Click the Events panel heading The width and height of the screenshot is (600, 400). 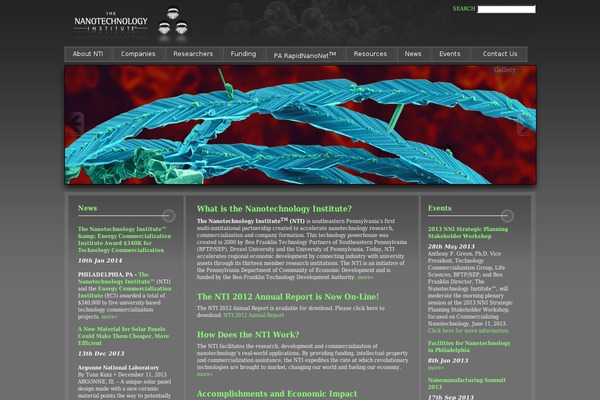[x=439, y=208]
